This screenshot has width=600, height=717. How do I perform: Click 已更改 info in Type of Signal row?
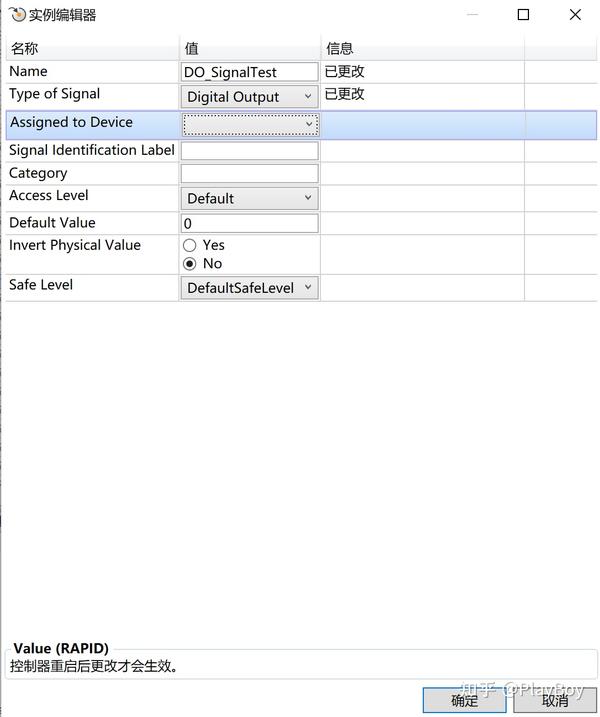344,94
